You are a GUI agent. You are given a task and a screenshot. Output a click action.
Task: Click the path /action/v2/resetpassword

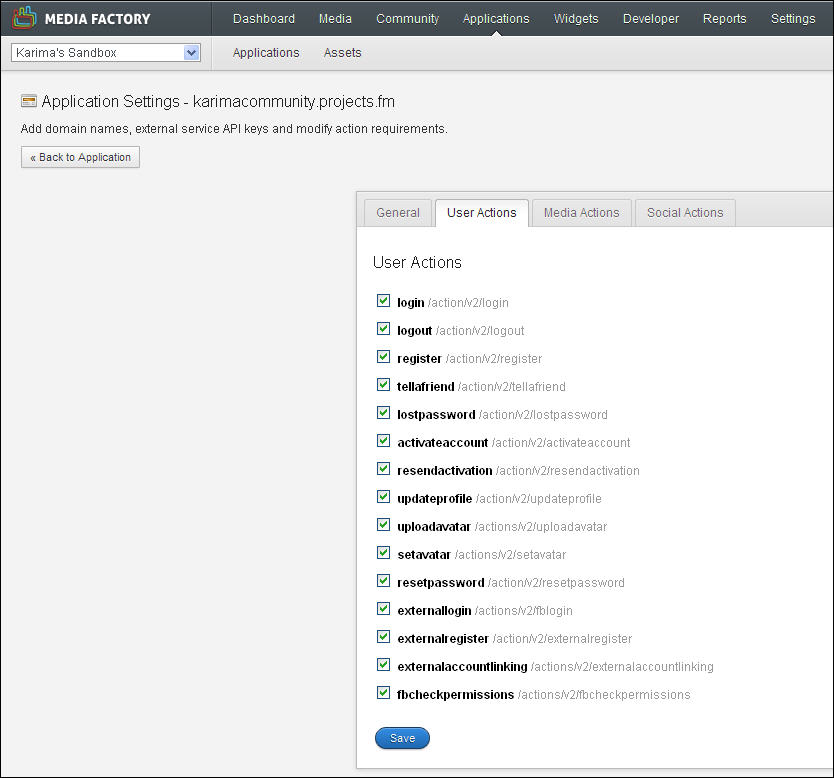556,583
